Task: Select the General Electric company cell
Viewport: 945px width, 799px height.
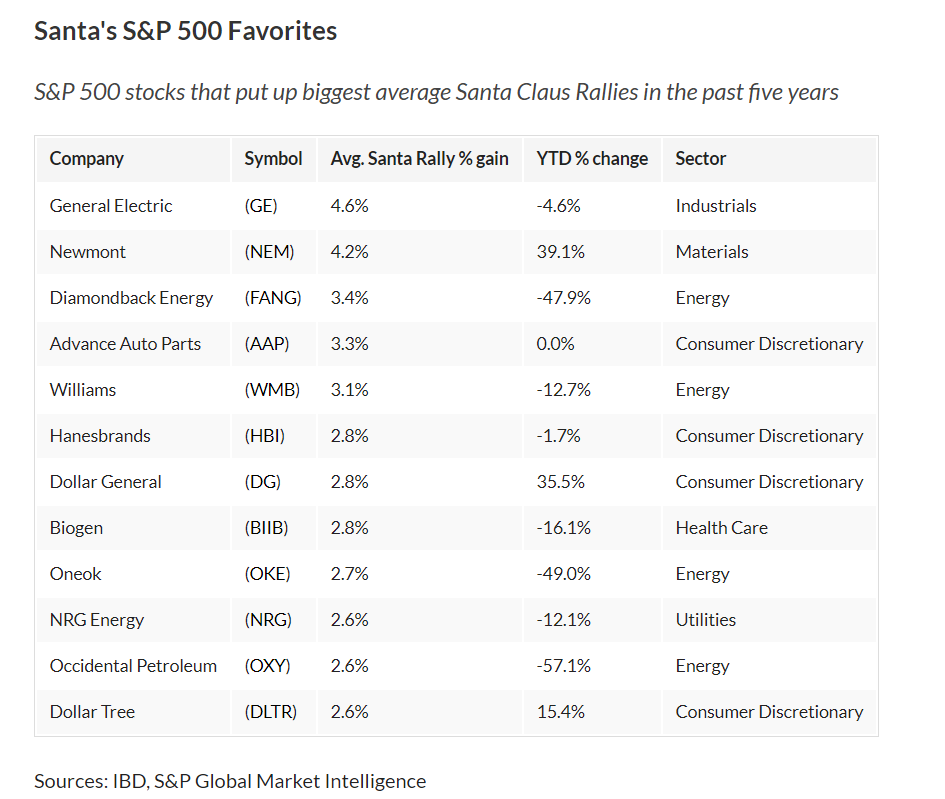Action: 111,206
